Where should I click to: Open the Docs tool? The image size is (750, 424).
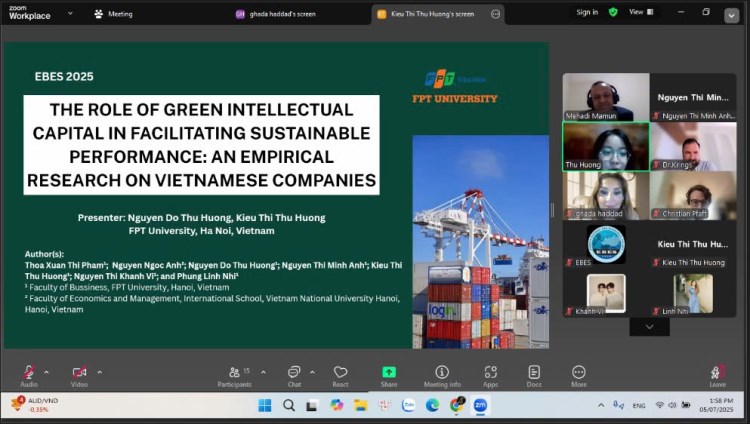(x=534, y=376)
